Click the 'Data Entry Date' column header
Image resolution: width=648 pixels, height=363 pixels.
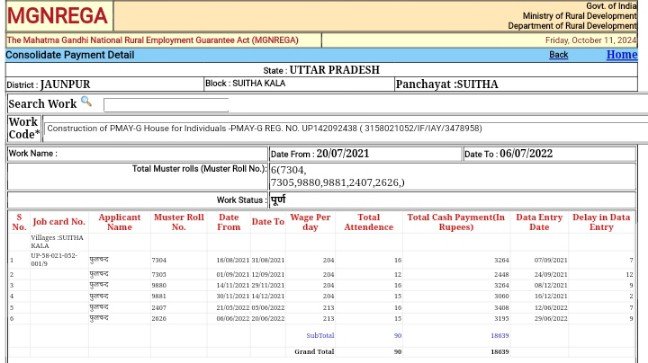click(539, 222)
